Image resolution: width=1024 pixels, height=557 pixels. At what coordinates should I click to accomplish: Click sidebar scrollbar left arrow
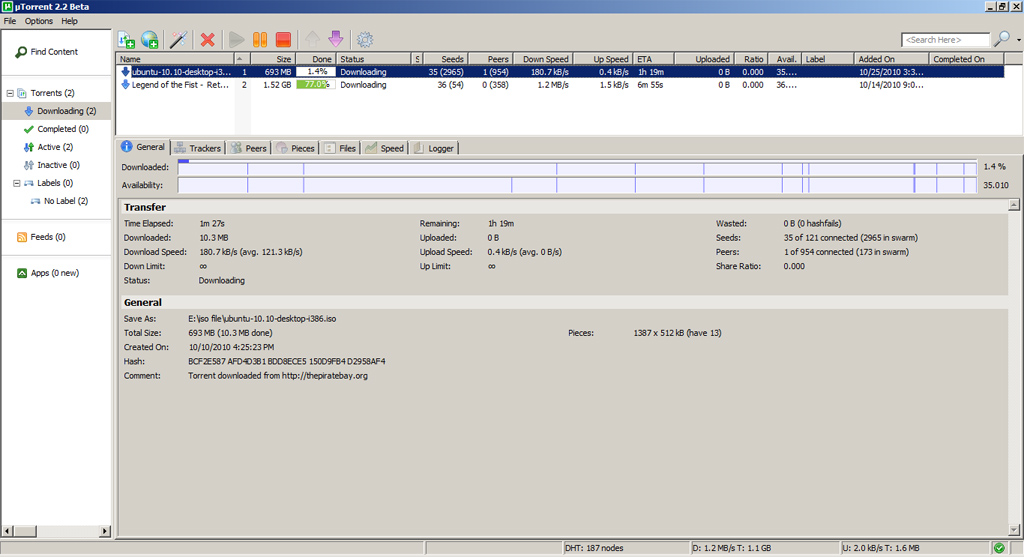tap(8, 531)
